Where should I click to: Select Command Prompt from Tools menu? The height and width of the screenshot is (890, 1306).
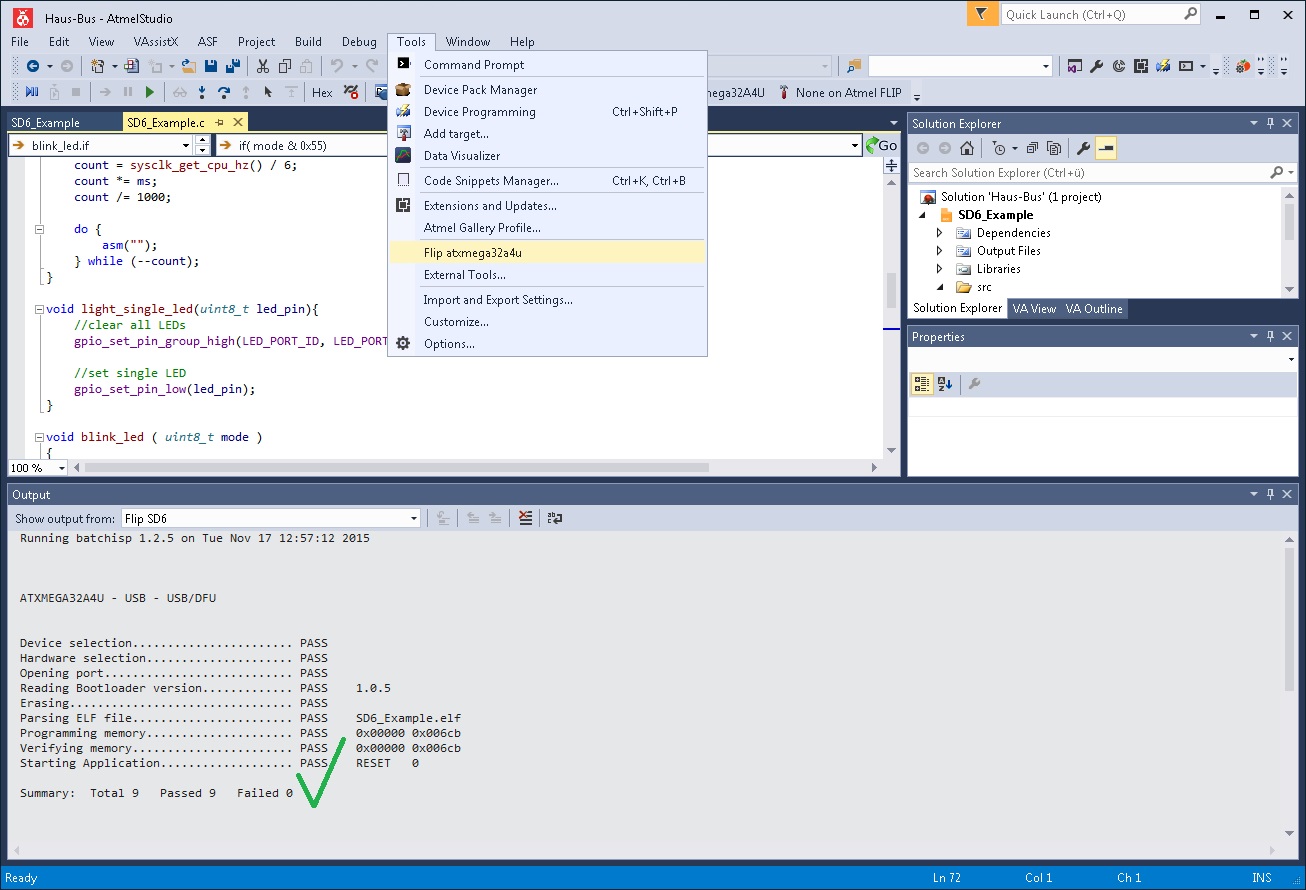tap(547, 64)
